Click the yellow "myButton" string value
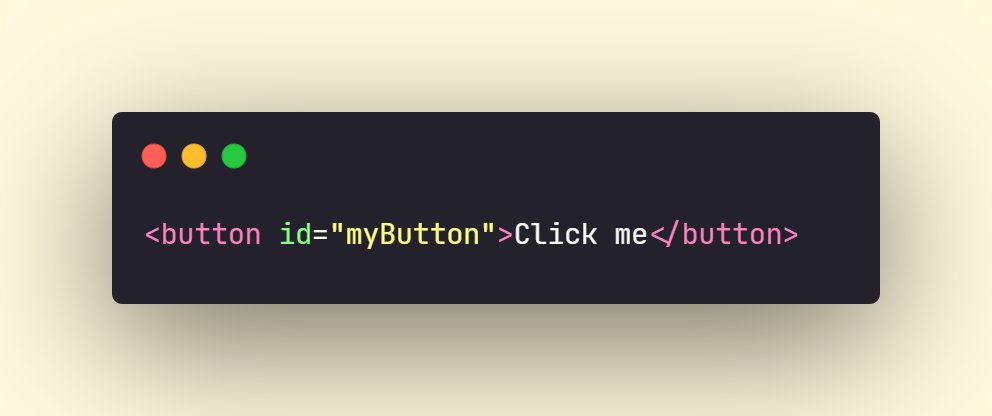Viewport: 992px width, 416px height. point(412,235)
